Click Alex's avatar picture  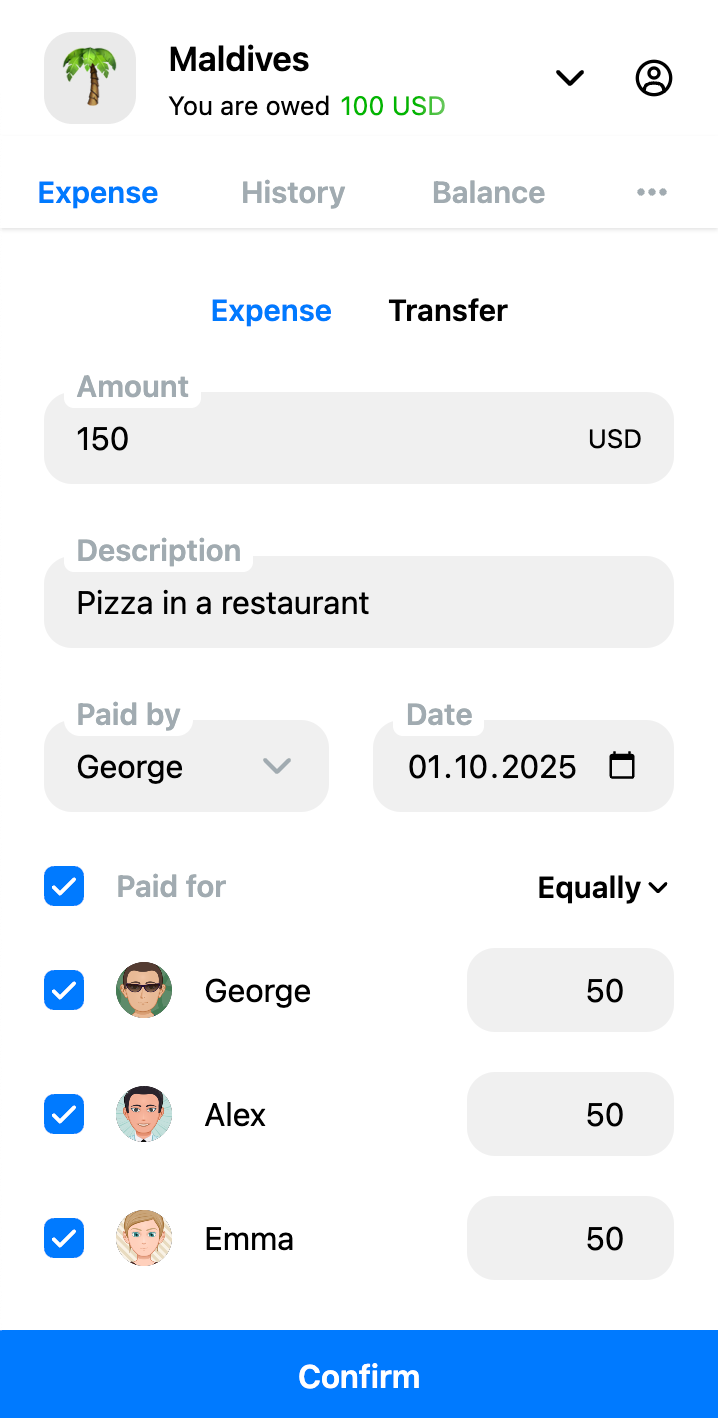[x=143, y=1114]
